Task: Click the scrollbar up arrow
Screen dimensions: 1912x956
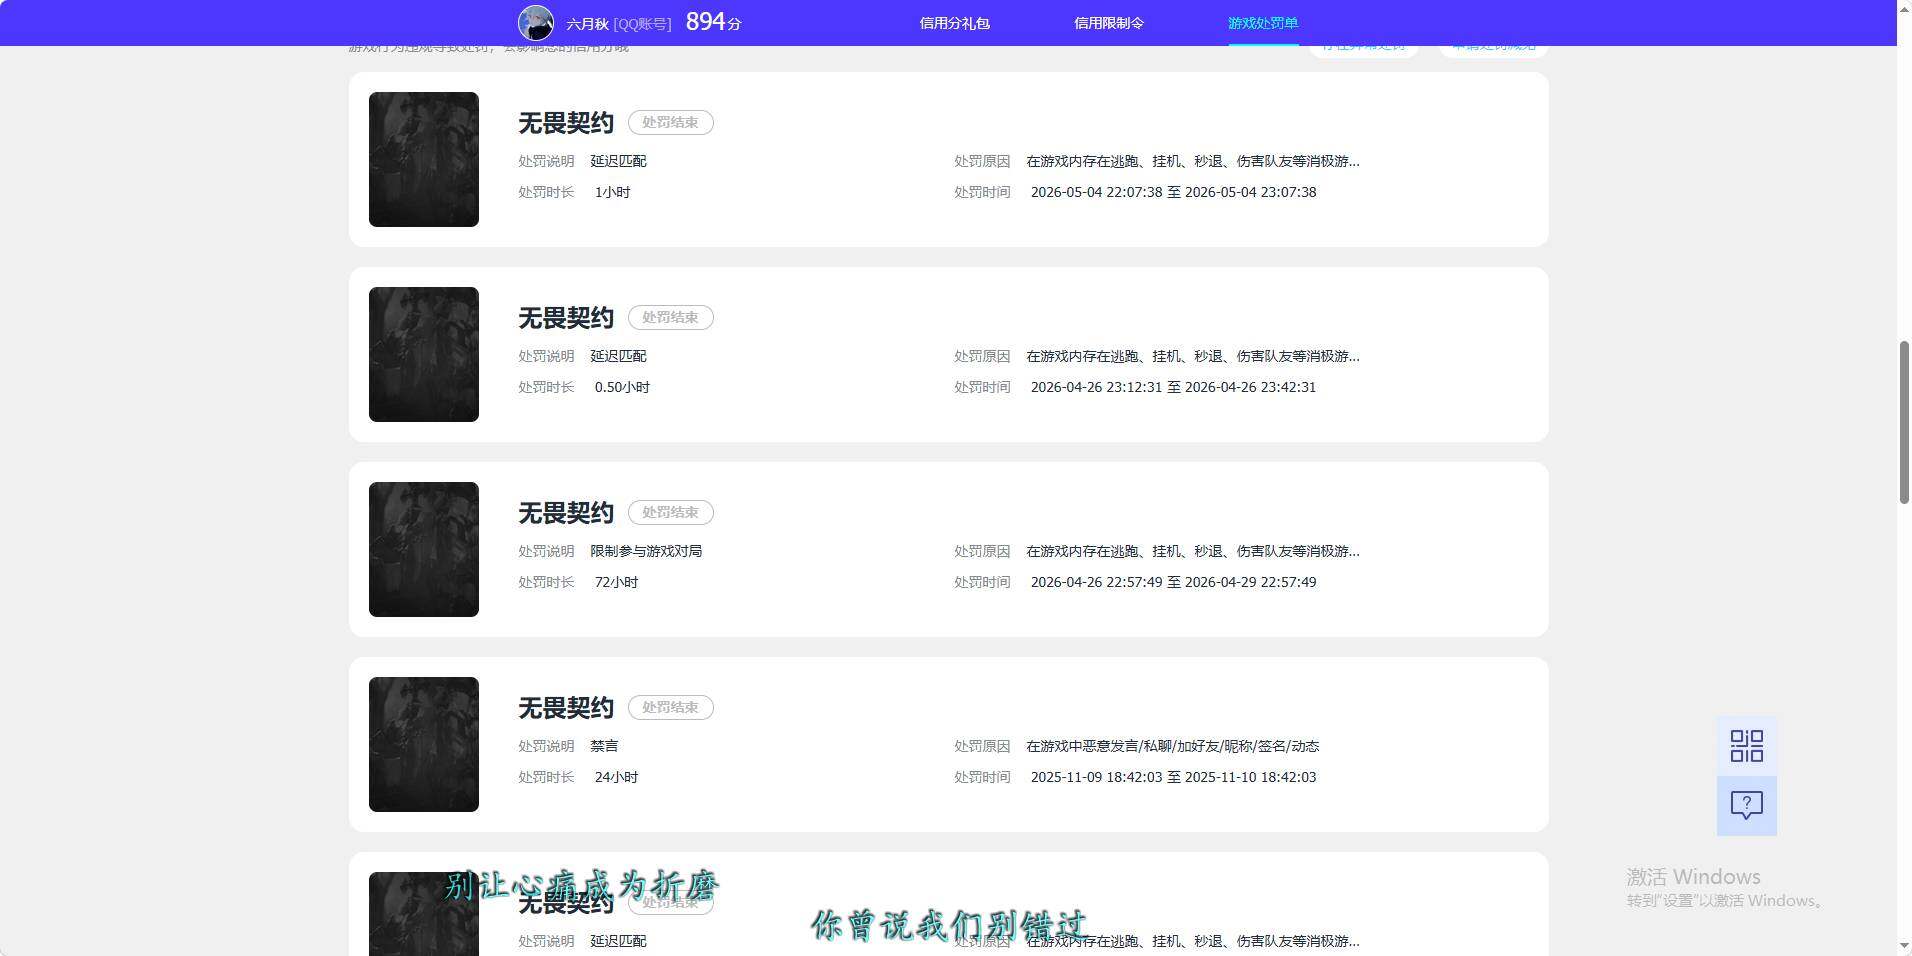Action: pos(1904,8)
